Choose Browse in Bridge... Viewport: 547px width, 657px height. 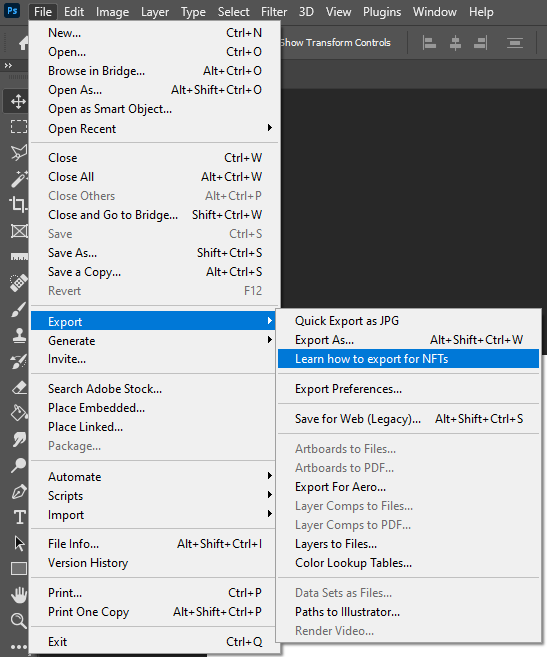point(155,71)
